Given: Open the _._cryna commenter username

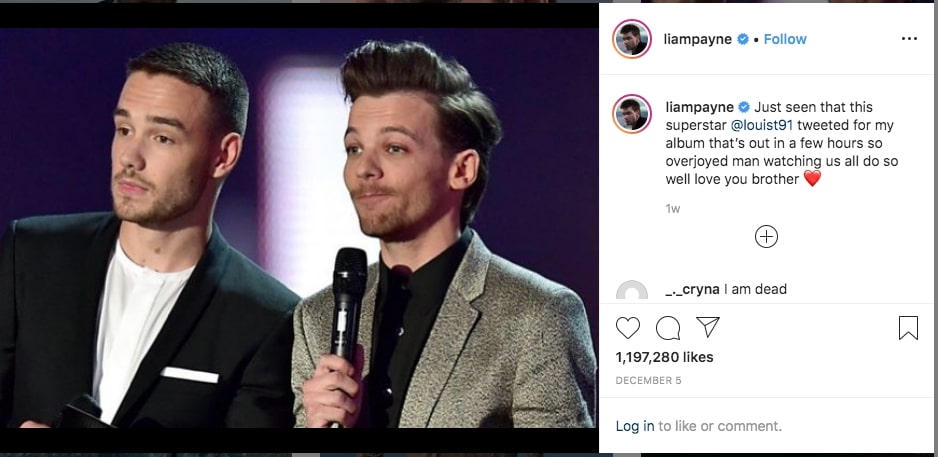Looking at the screenshot, I should pos(695,289).
